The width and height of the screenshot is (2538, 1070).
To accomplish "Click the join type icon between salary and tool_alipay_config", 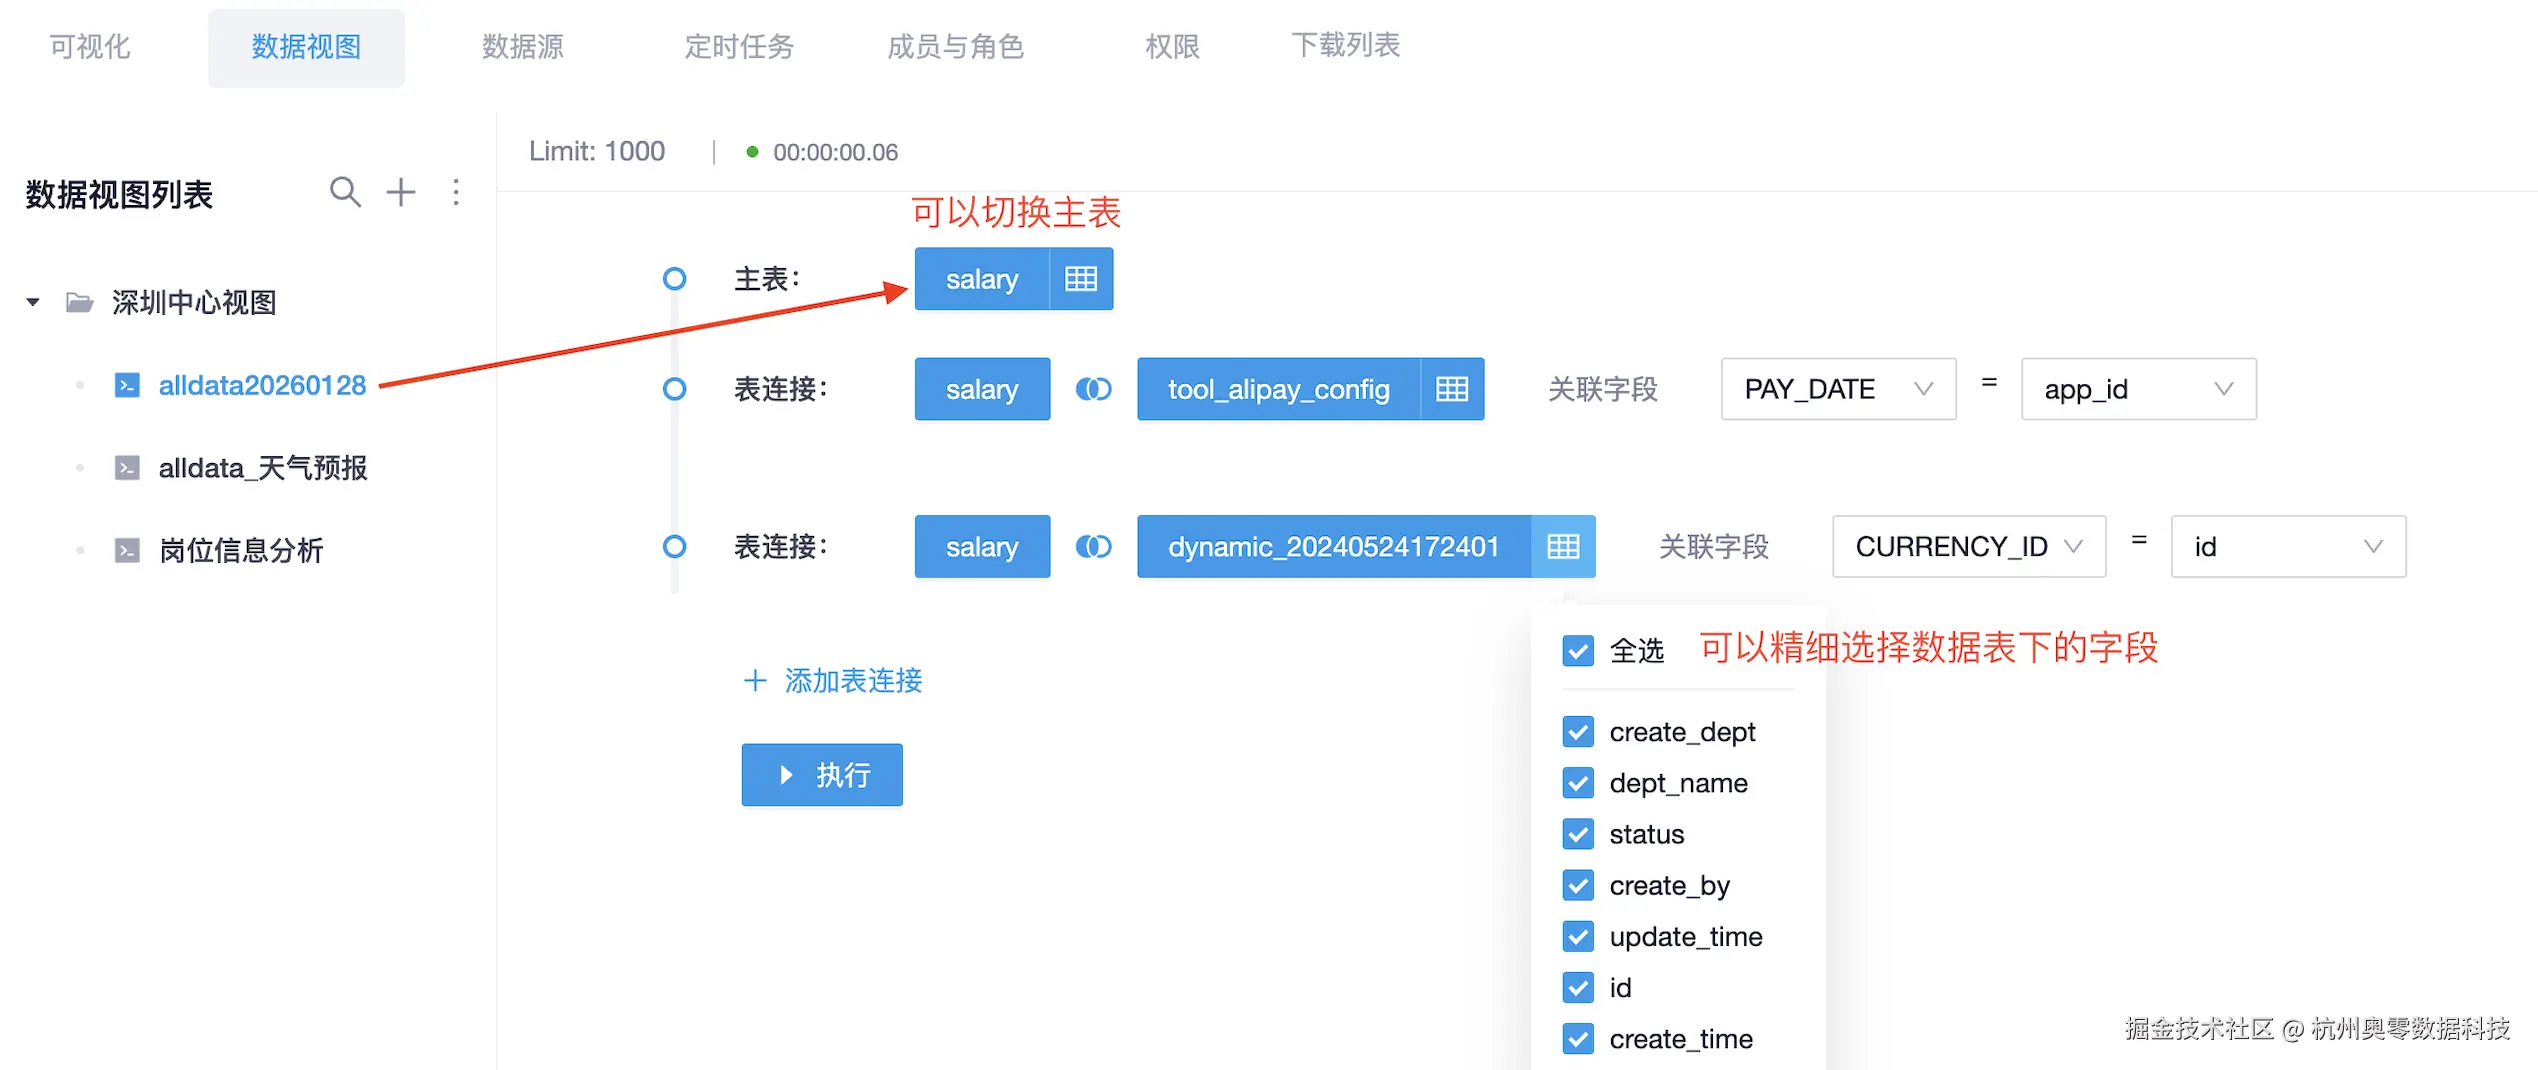I will [x=1093, y=389].
